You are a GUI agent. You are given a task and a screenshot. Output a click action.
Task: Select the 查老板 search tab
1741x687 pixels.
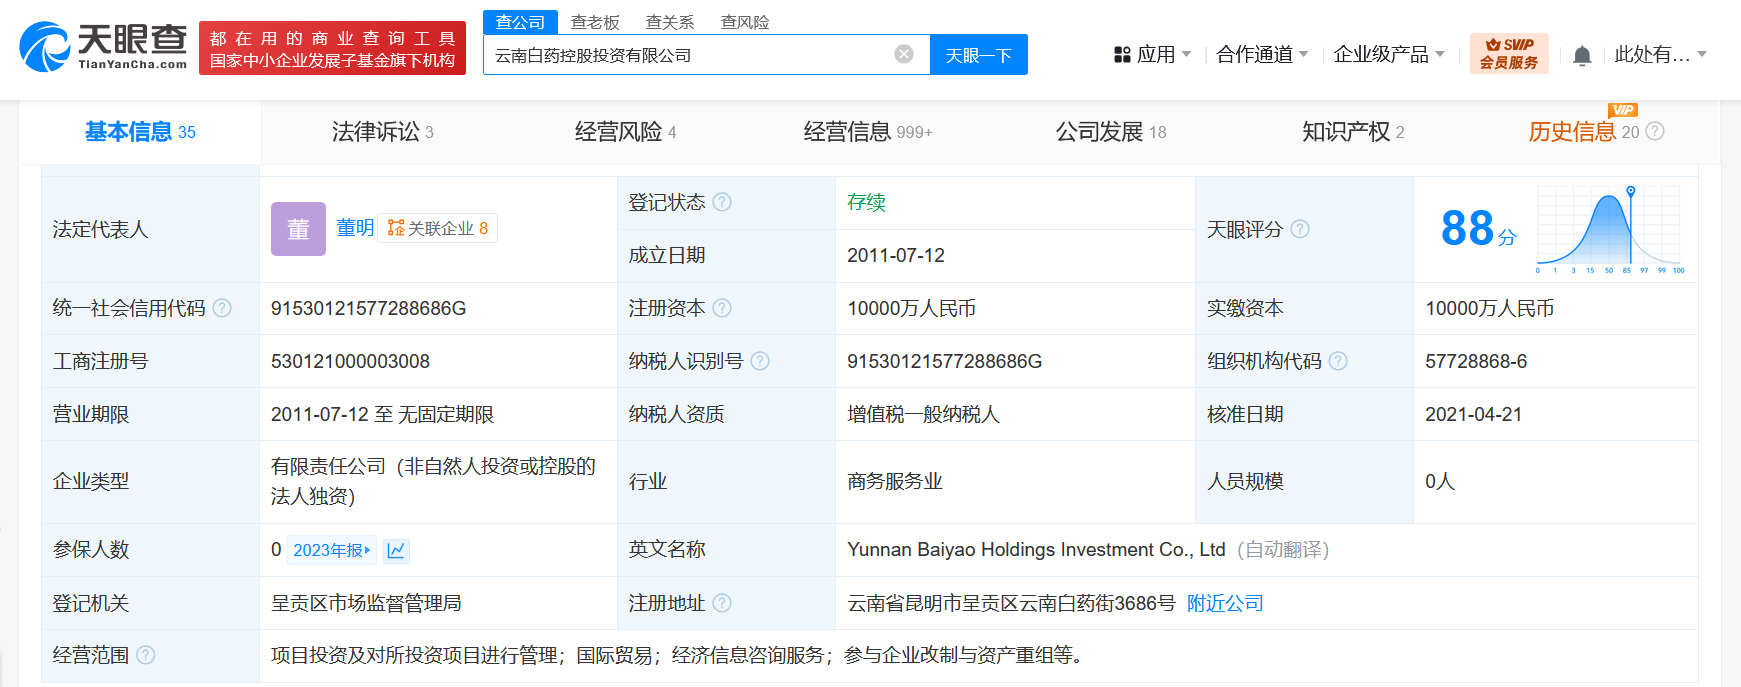[595, 22]
